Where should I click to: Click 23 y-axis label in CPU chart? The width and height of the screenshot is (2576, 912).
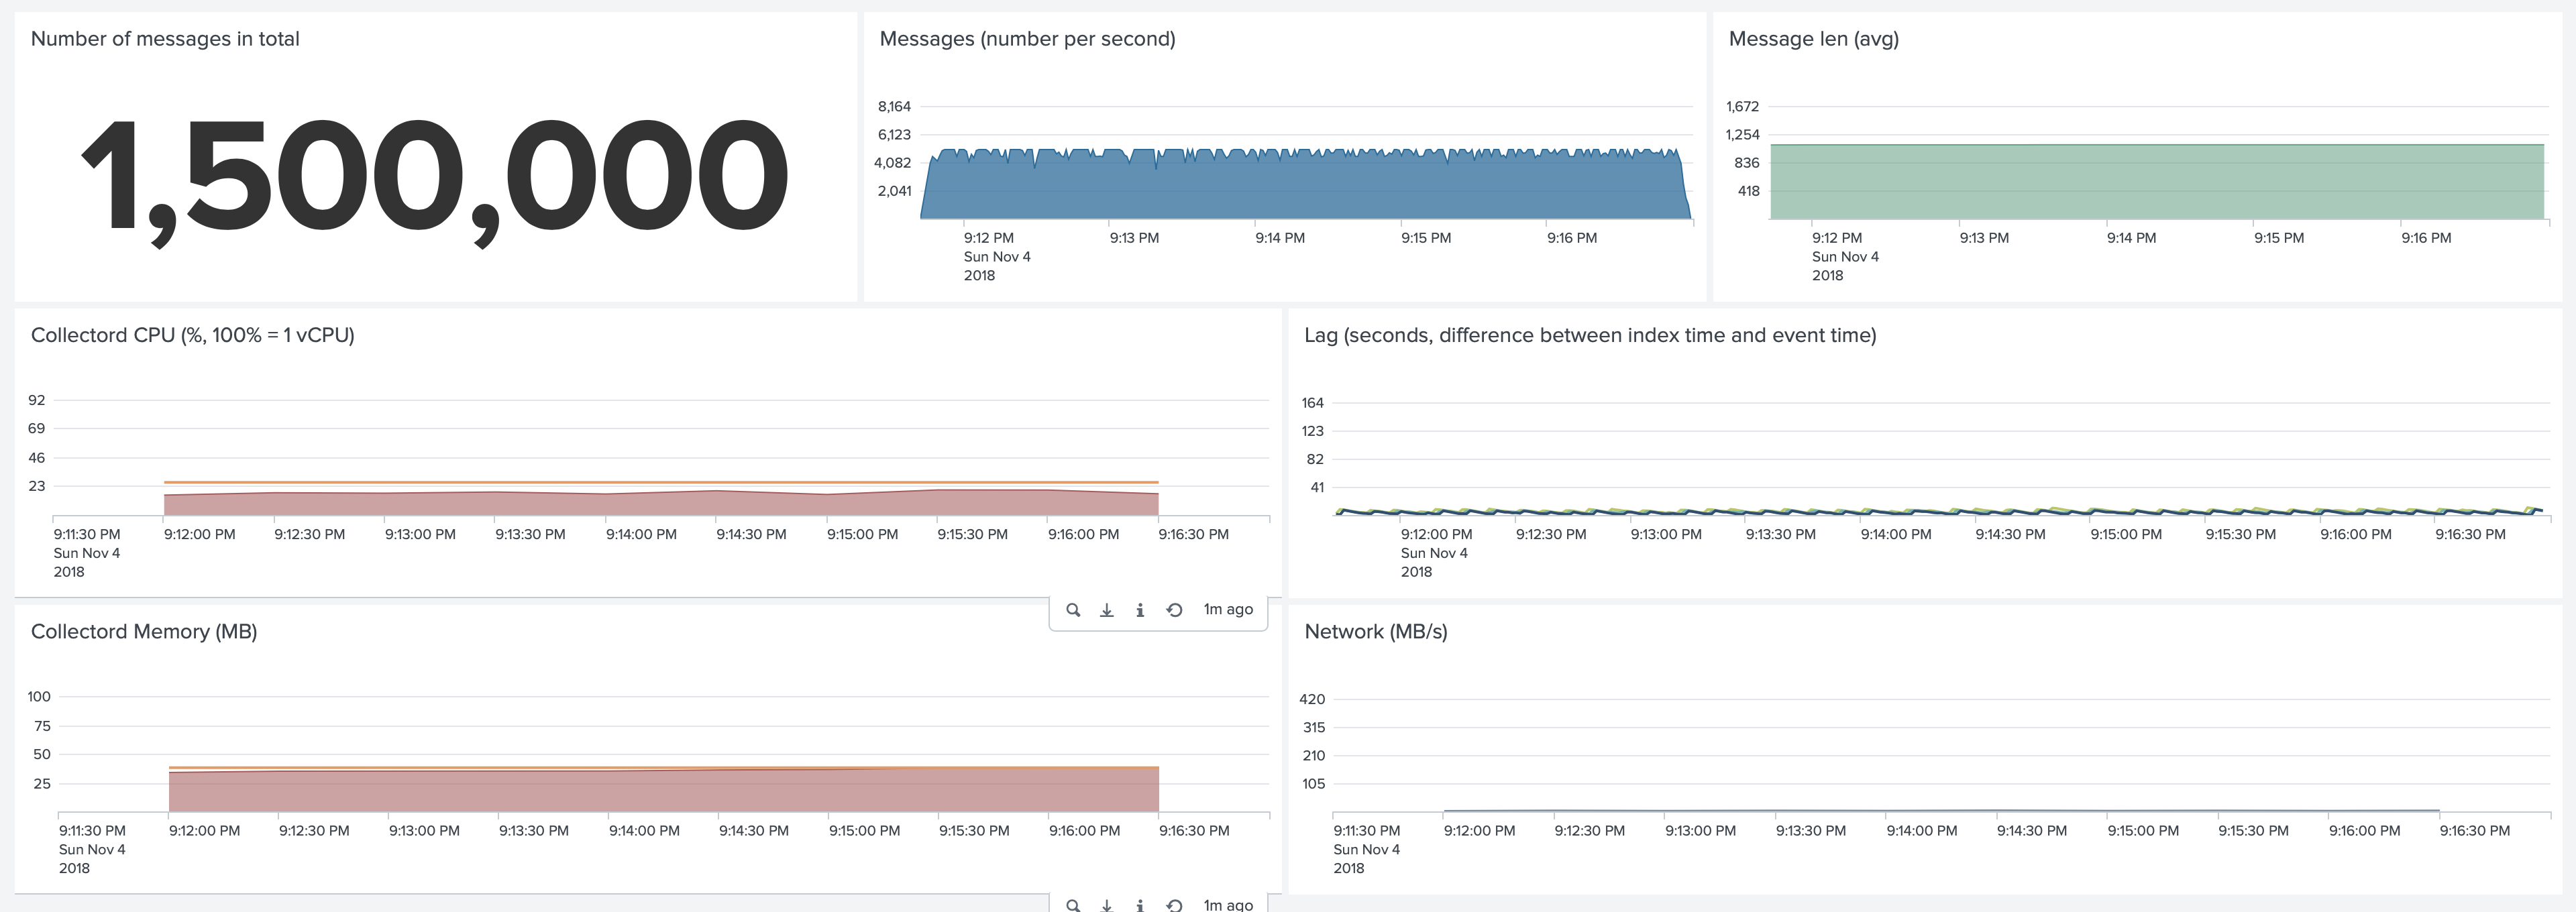[36, 486]
